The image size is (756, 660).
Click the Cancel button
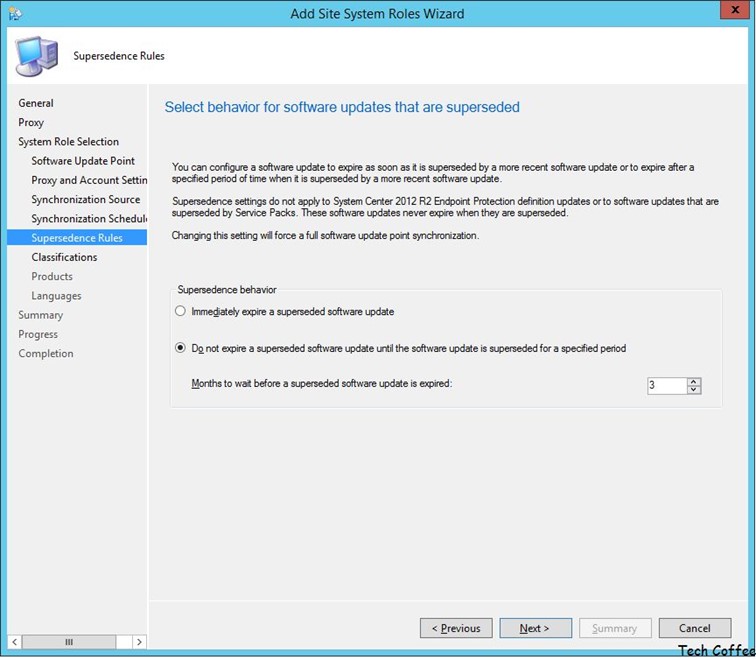click(x=695, y=628)
